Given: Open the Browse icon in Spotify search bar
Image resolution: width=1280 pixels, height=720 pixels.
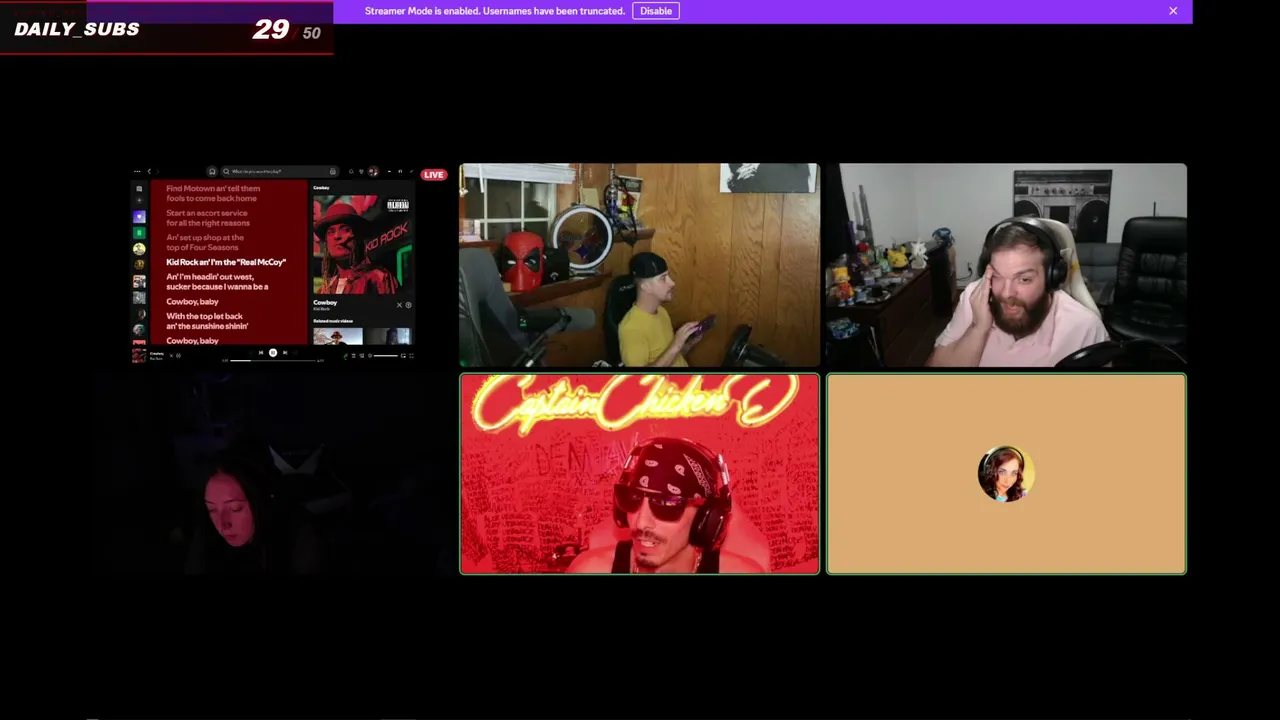Looking at the screenshot, I should coord(332,172).
